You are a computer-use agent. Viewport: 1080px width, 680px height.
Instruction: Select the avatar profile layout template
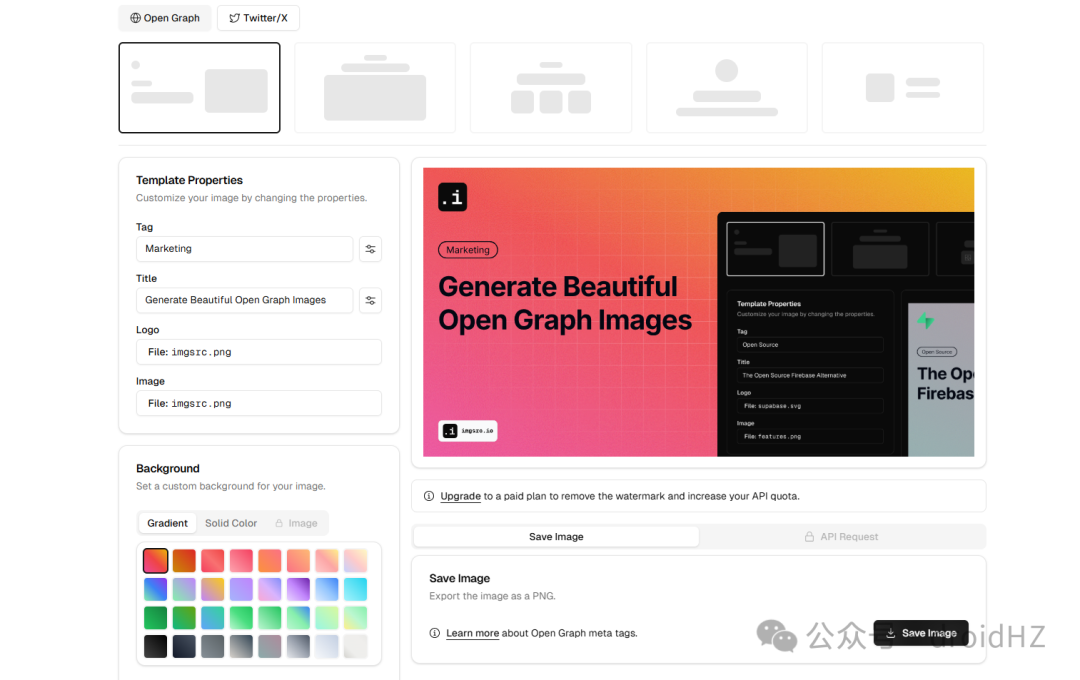727,87
